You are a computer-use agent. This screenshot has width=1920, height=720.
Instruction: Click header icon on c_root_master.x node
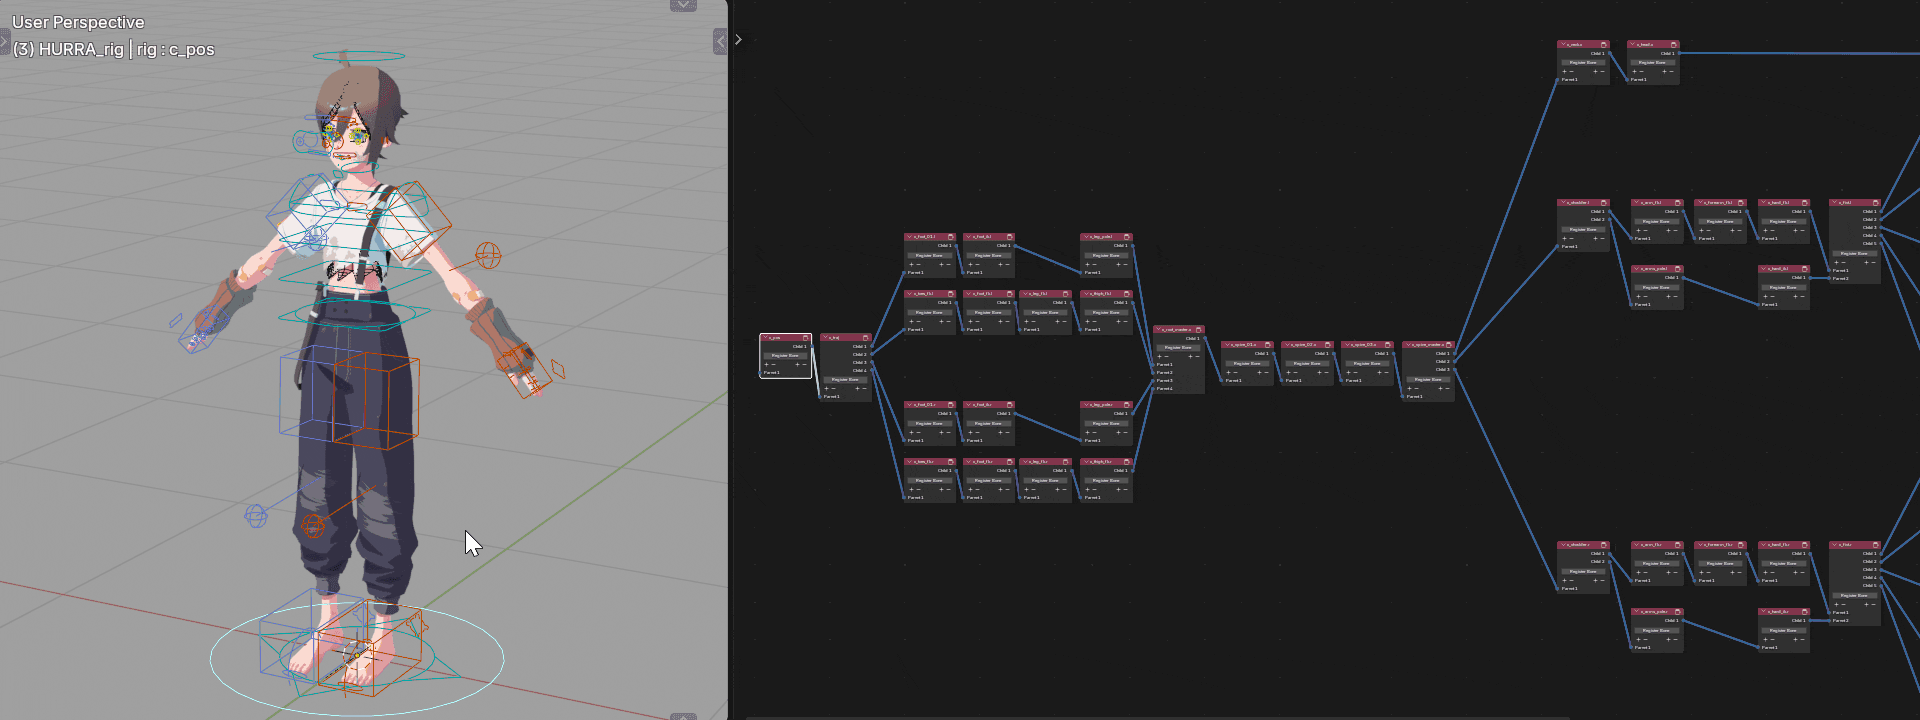click(1199, 330)
